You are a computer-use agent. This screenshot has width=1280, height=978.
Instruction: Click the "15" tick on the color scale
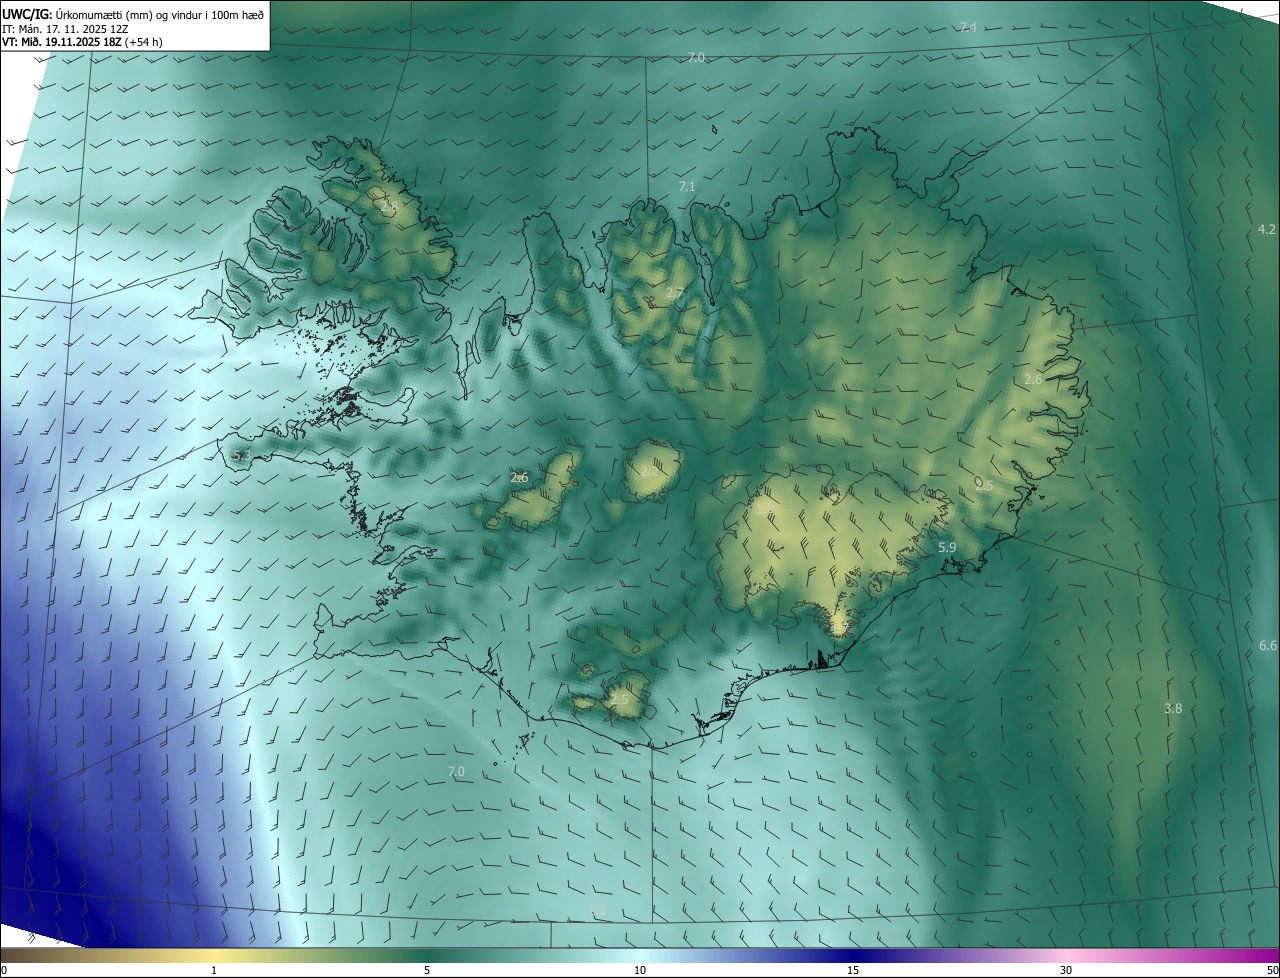853,970
